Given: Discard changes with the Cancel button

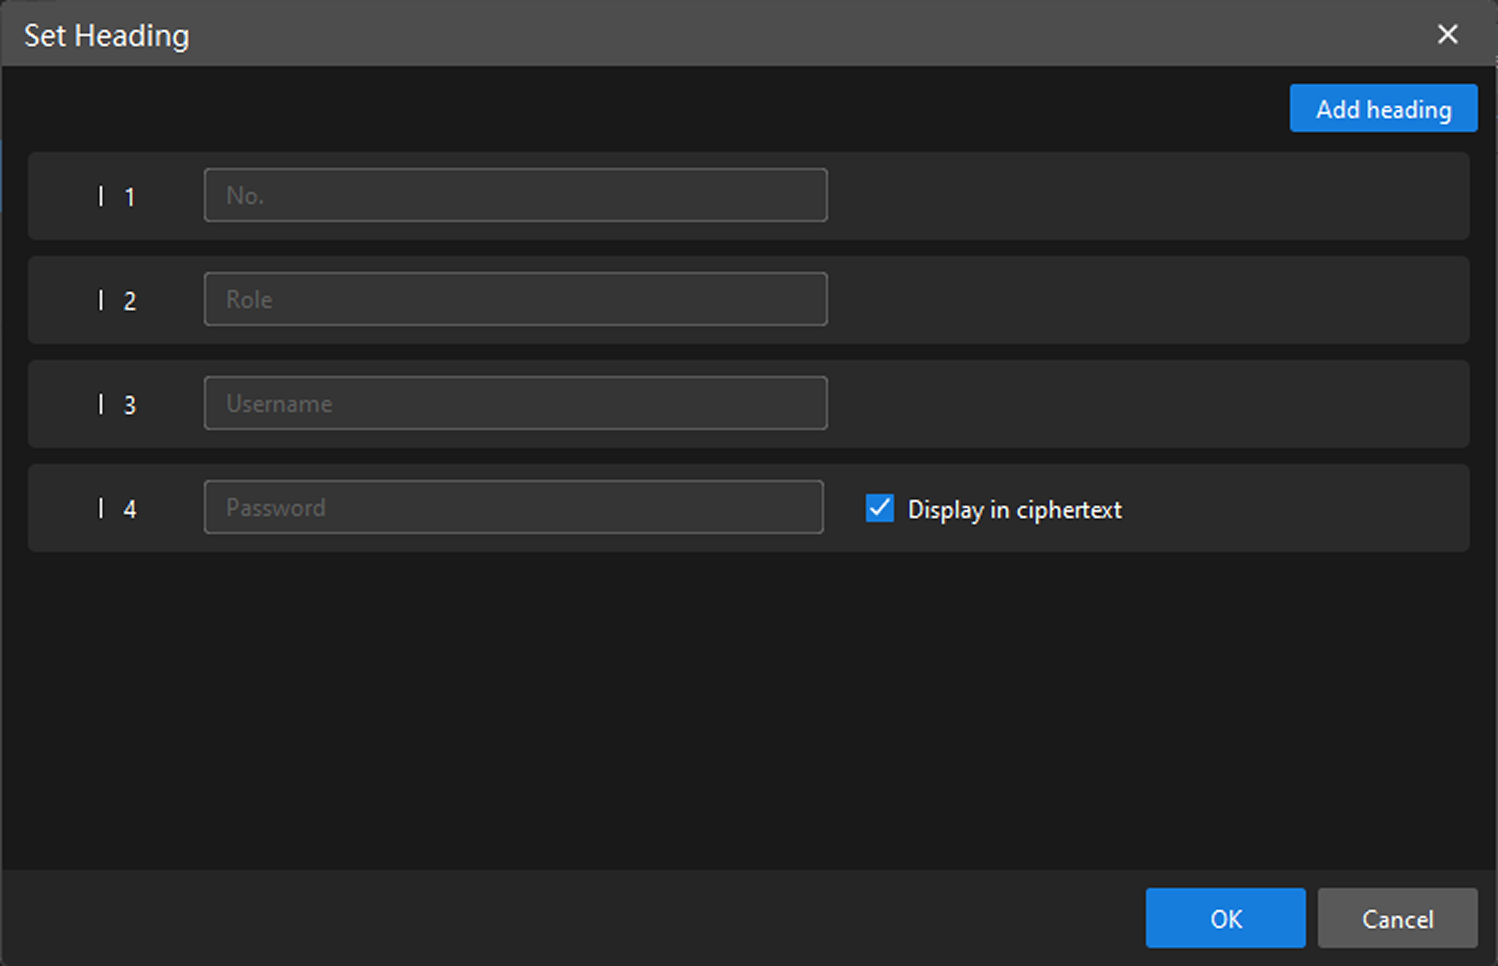Looking at the screenshot, I should (1397, 918).
